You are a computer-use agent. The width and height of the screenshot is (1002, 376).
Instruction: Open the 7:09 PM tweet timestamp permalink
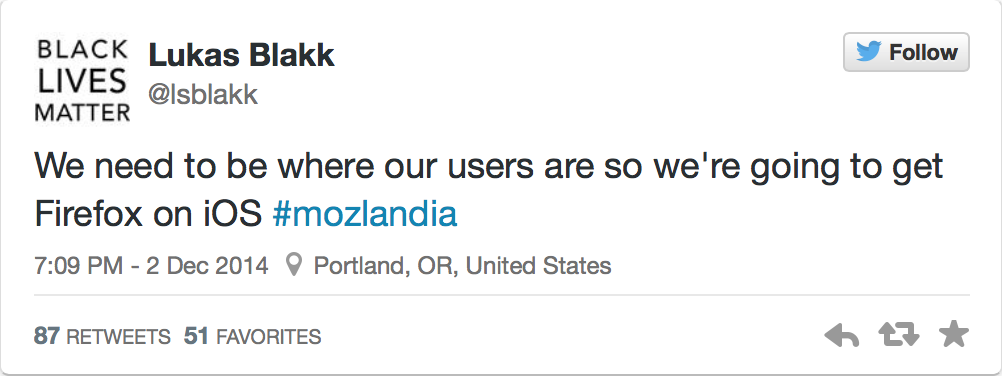click(151, 265)
